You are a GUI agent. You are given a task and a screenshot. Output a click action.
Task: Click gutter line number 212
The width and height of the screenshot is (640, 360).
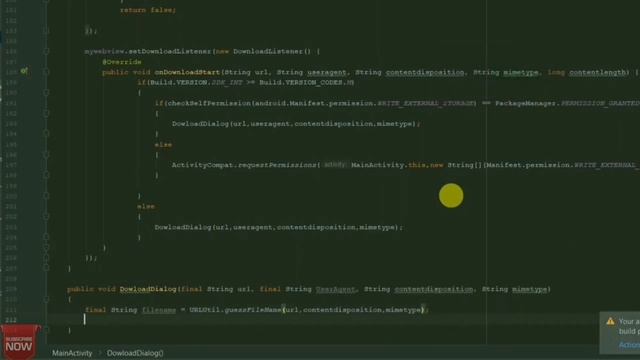point(11,320)
